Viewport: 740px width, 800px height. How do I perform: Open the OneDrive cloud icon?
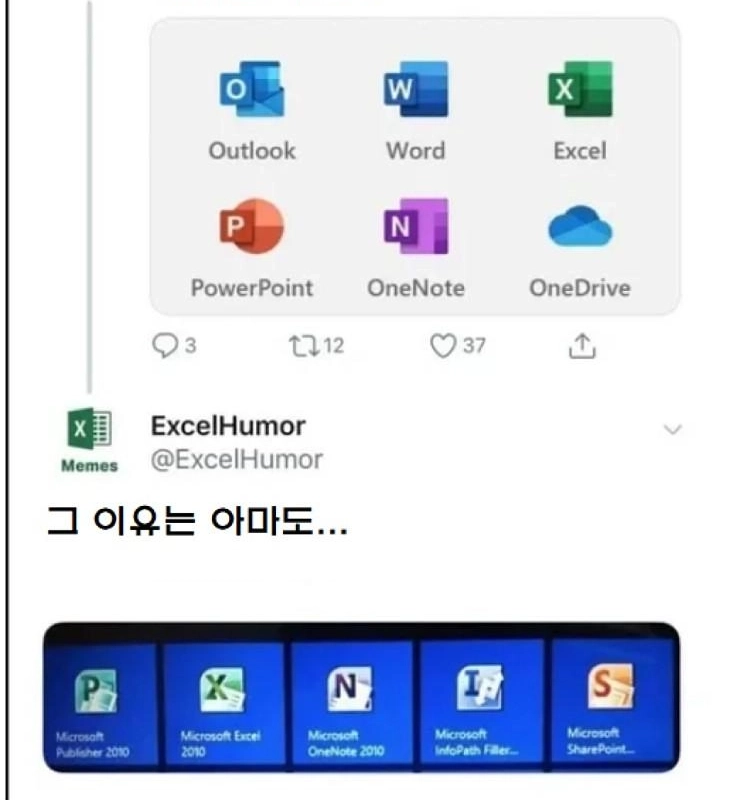(580, 226)
